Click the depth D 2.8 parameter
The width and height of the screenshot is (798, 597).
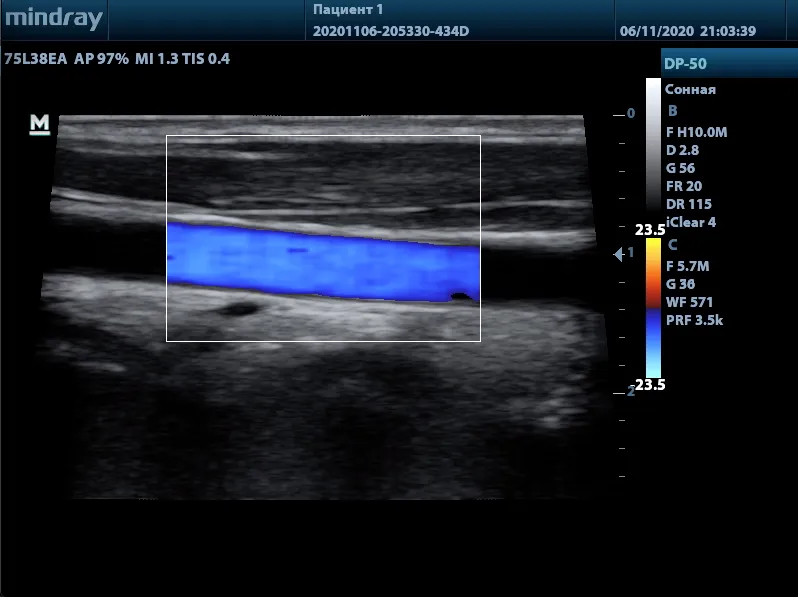click(682, 149)
